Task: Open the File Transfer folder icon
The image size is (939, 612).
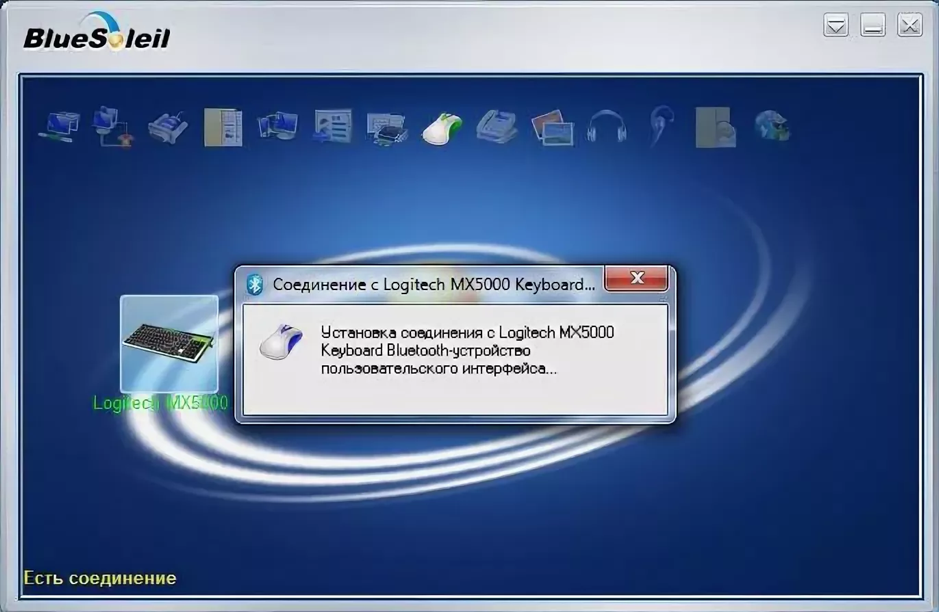Action: (x=223, y=127)
